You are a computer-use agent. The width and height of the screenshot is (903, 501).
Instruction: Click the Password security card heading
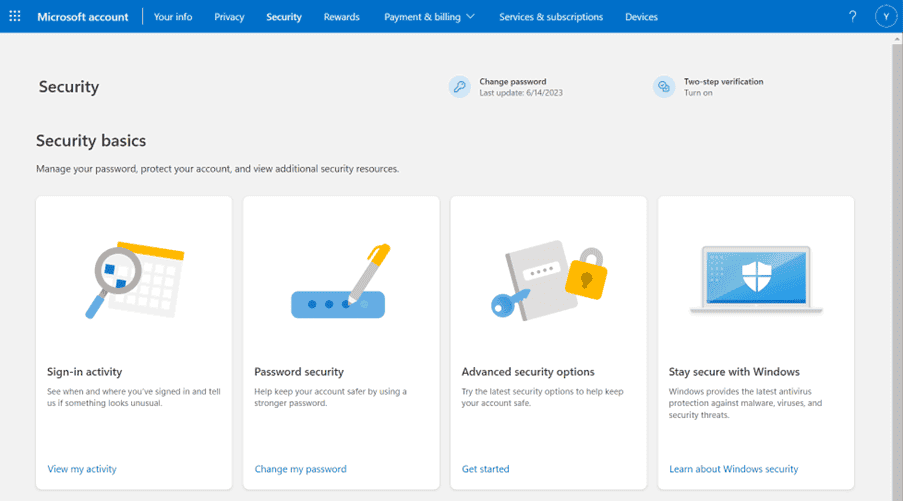tap(299, 372)
